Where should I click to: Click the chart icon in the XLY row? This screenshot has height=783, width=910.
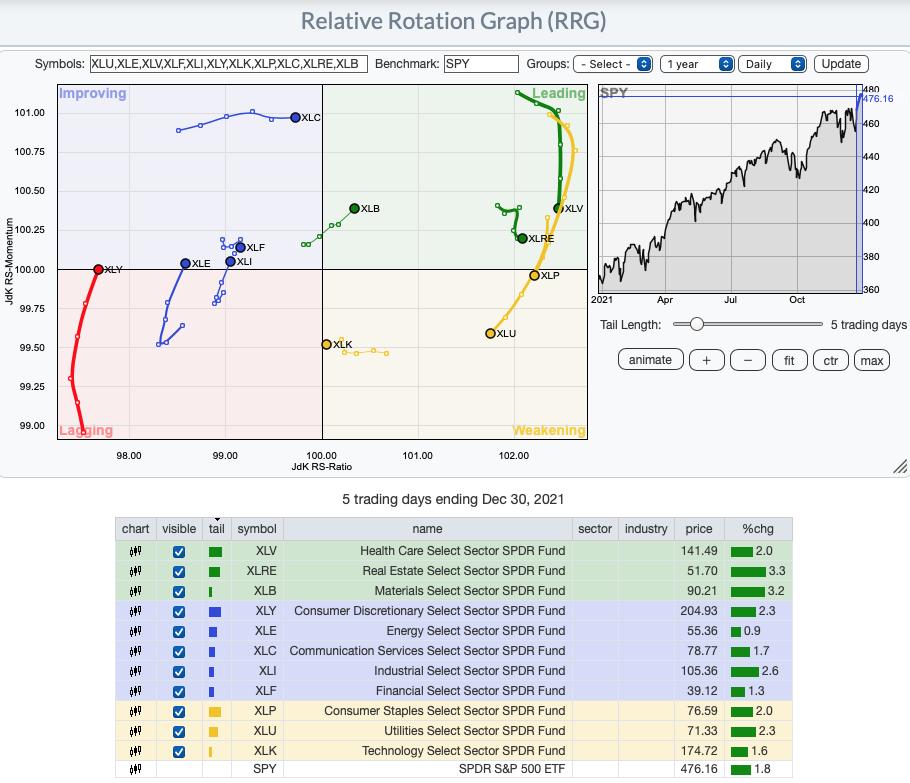click(135, 611)
